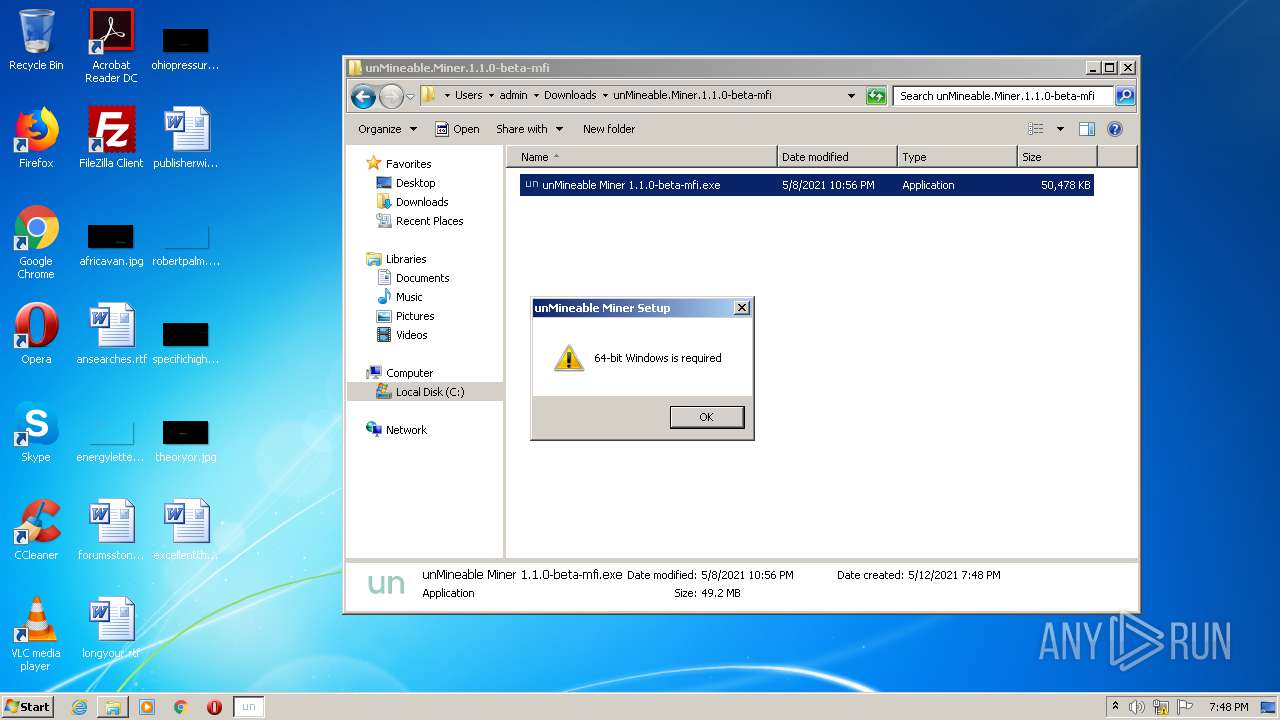
Task: Click taskbar clock showing 7:48 PM
Action: coord(1228,707)
